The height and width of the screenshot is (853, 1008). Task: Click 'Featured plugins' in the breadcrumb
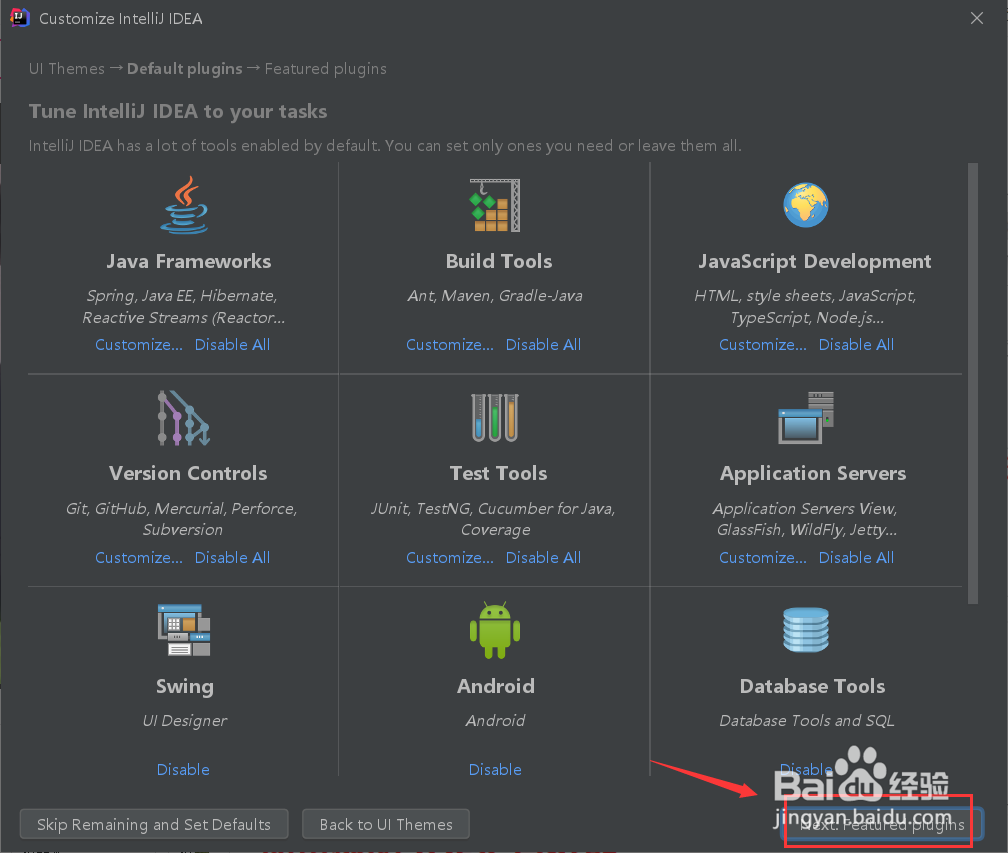[325, 69]
